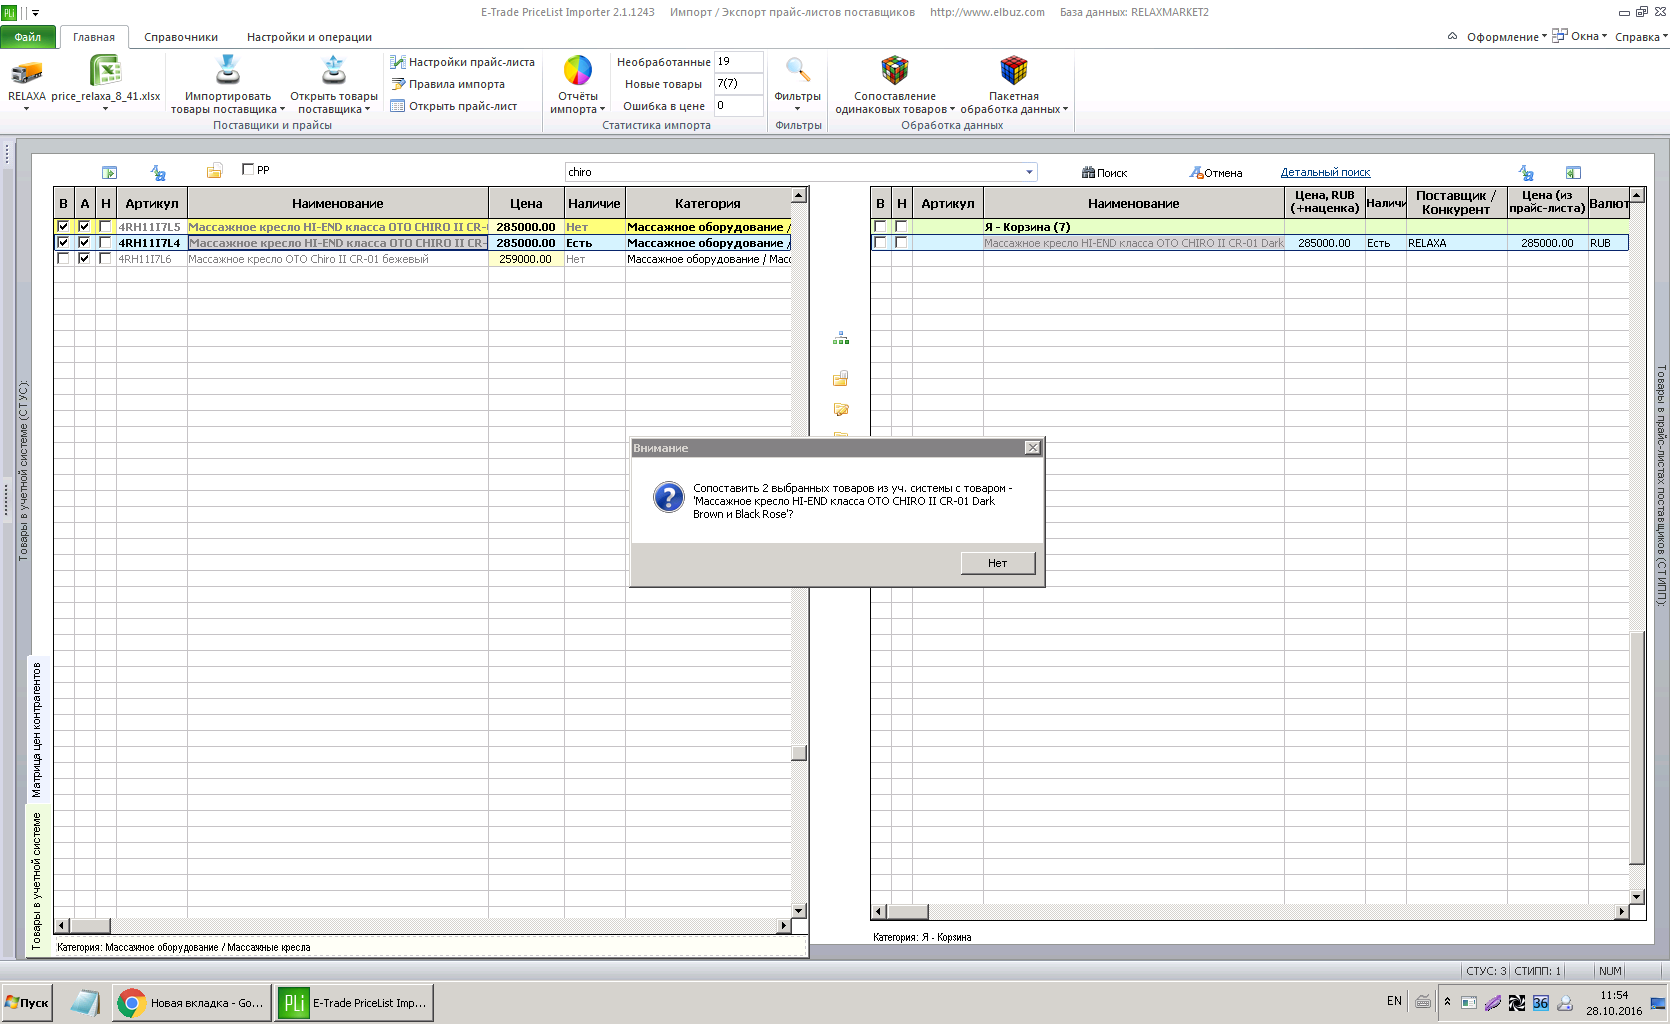The height and width of the screenshot is (1024, 1670).
Task: Open the Детальный поиск link
Action: click(x=1325, y=172)
